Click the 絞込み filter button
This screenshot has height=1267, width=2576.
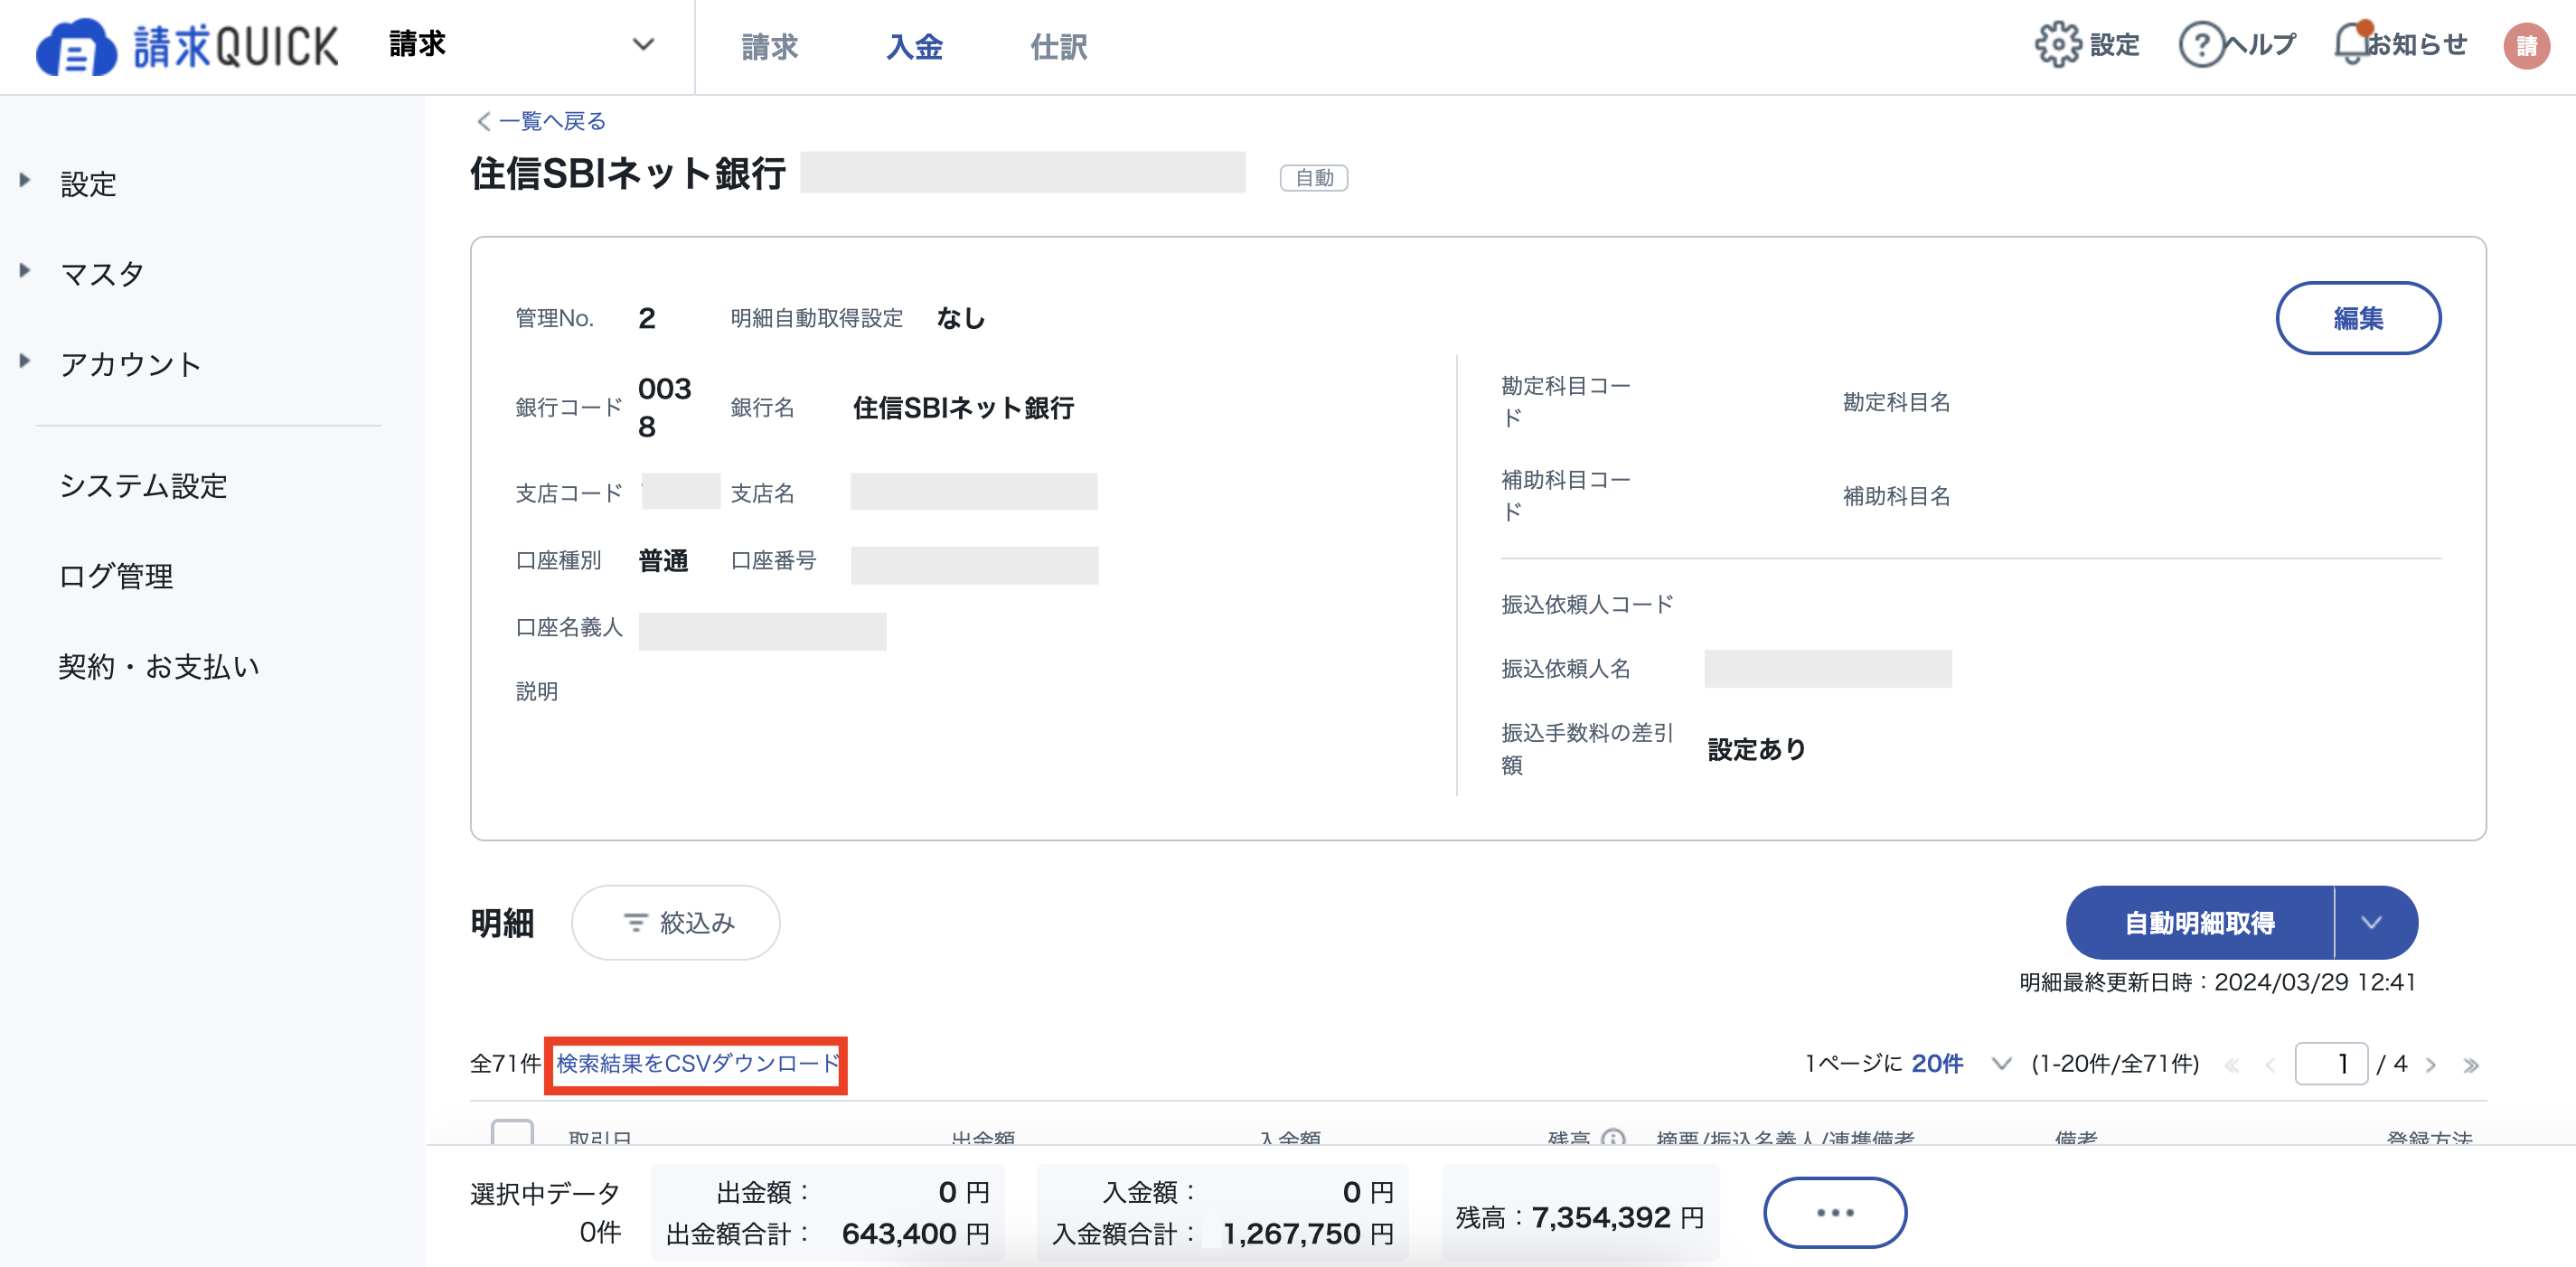675,922
